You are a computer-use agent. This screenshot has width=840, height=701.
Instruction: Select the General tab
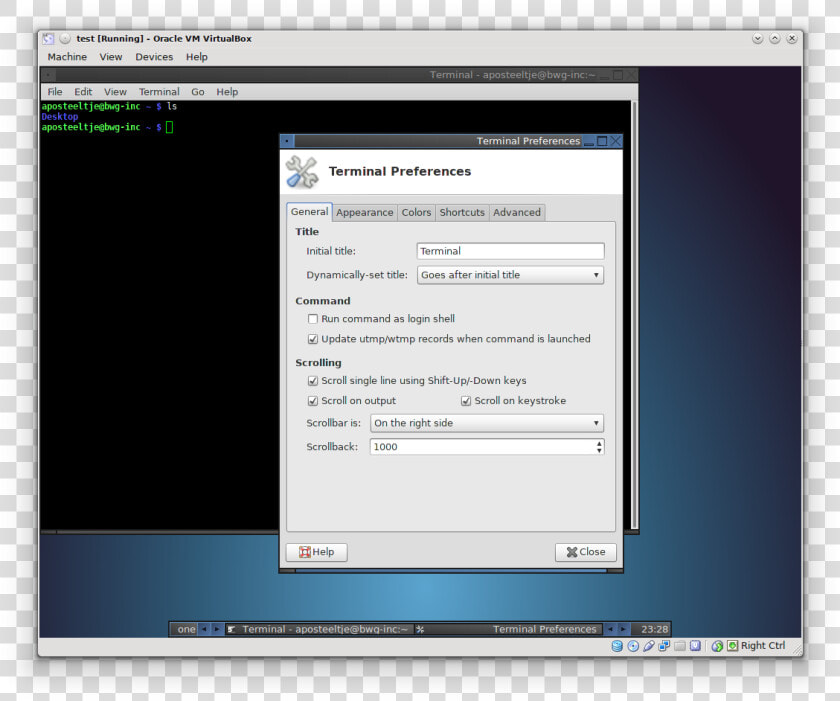[310, 212]
